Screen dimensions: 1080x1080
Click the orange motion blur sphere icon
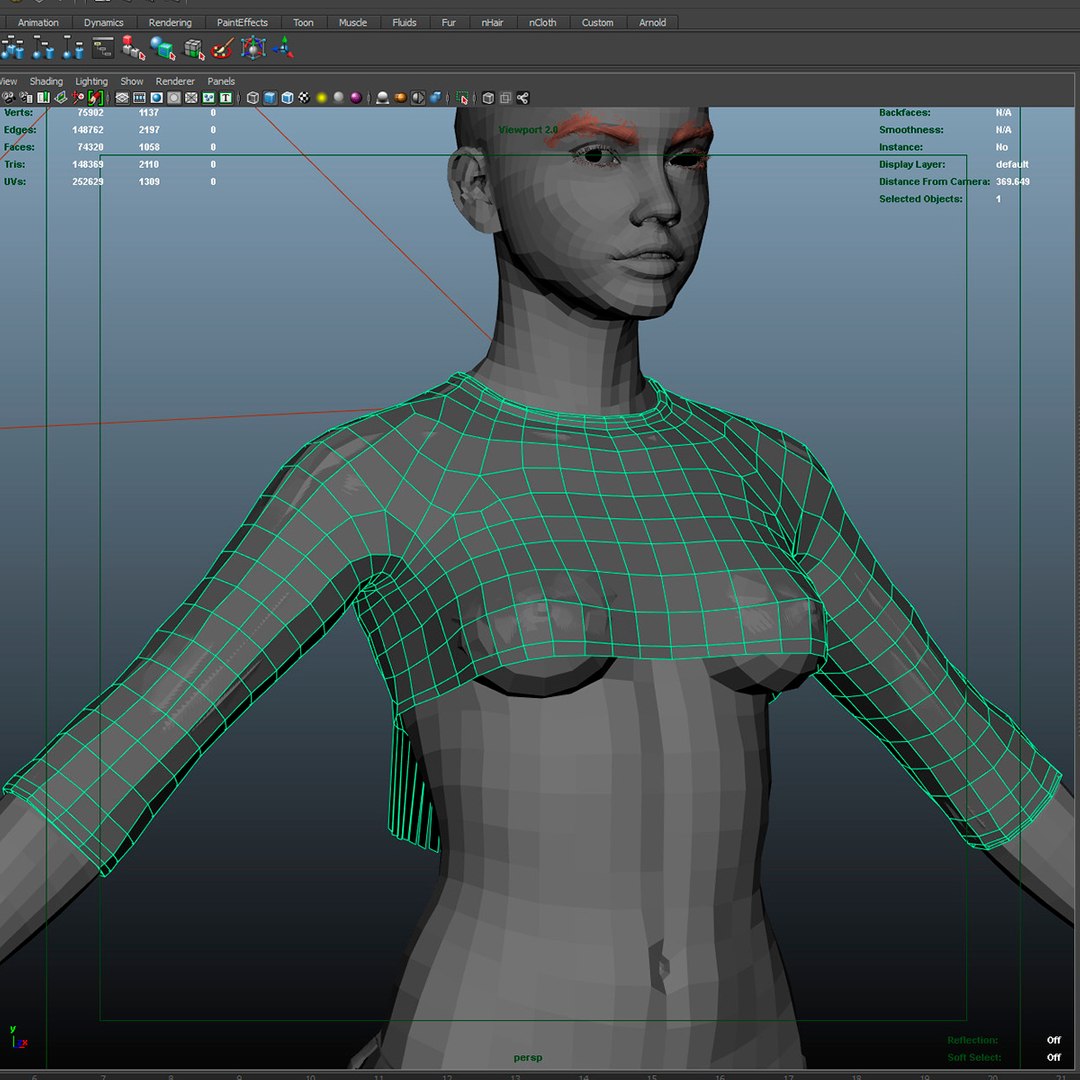(400, 98)
